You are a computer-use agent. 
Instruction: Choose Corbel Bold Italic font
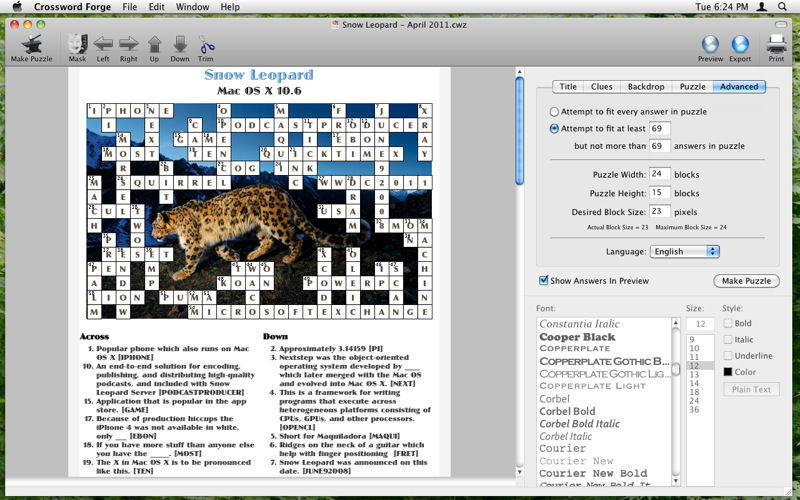(580, 423)
